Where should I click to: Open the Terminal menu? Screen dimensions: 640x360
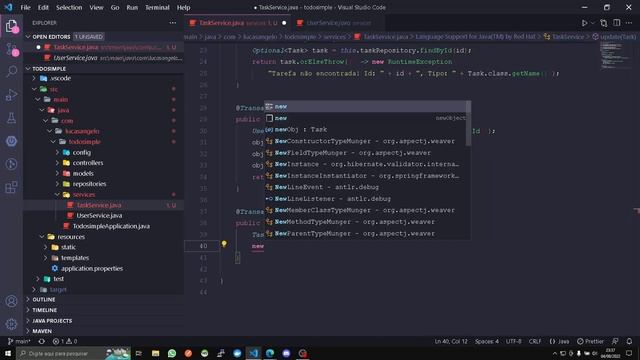click(x=157, y=7)
